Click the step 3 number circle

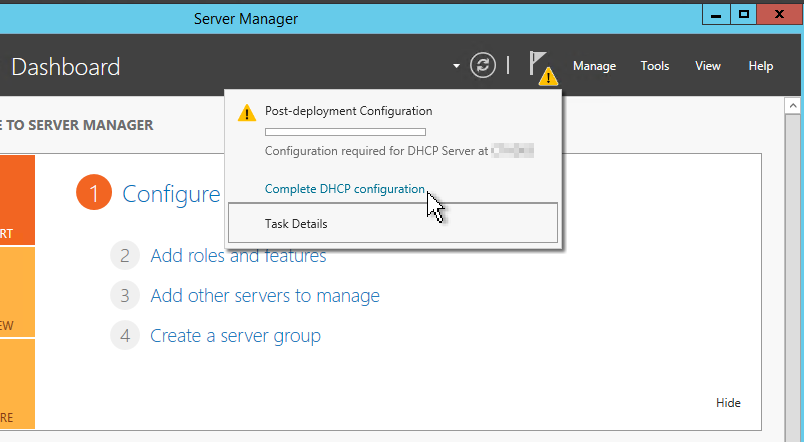125,295
